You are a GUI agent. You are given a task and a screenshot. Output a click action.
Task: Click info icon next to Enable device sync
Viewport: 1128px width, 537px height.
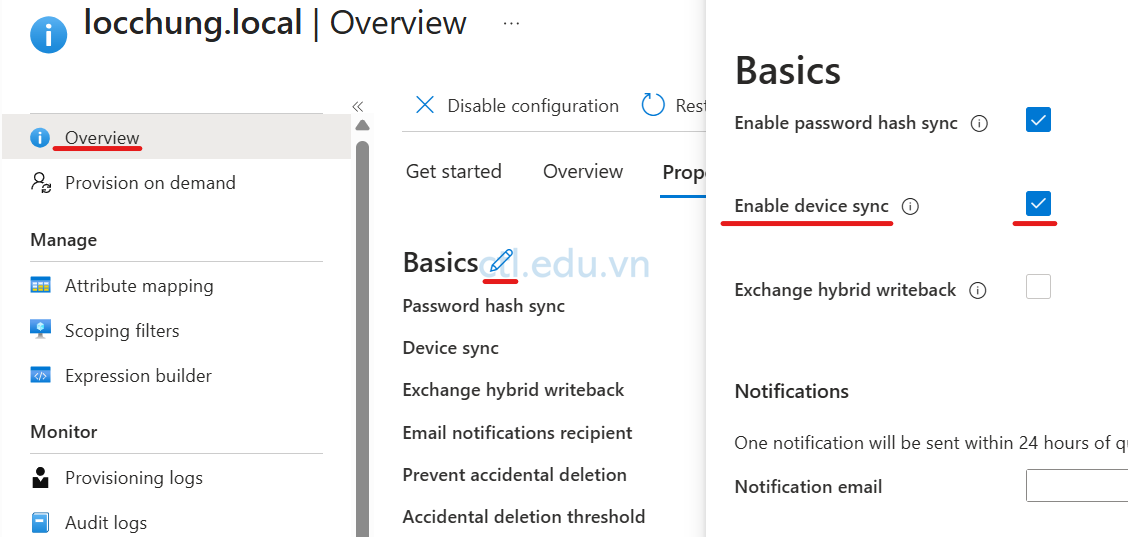click(x=910, y=207)
